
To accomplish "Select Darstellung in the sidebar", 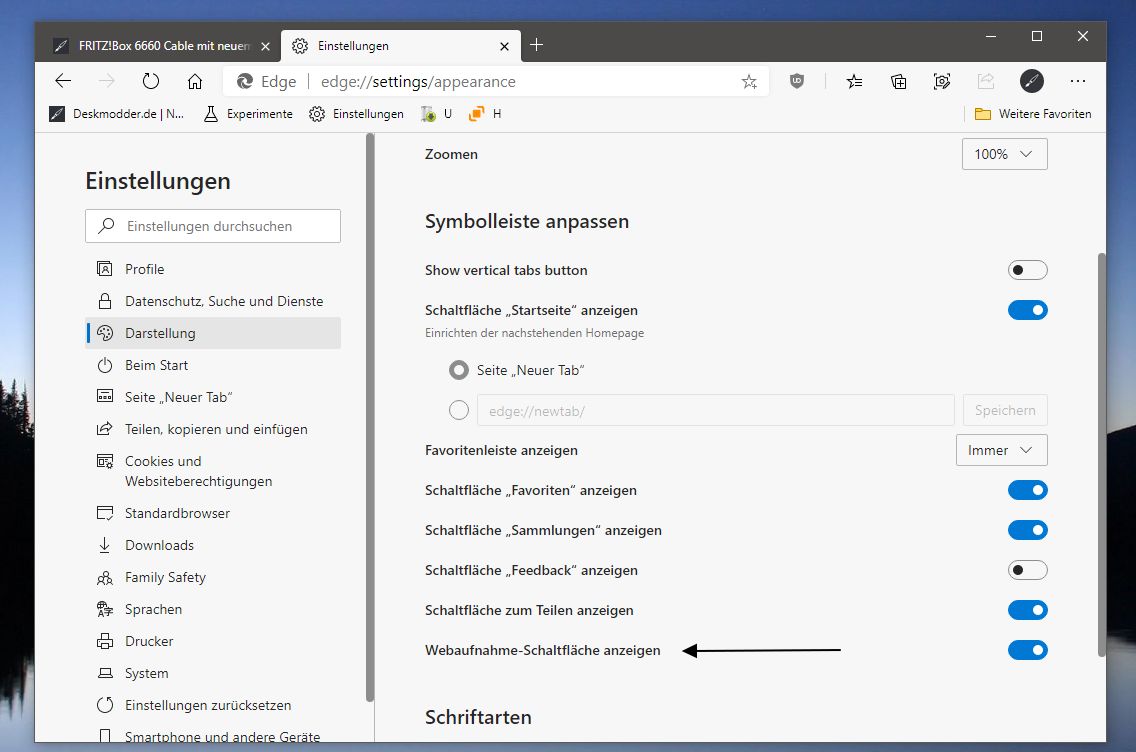I will 213,333.
